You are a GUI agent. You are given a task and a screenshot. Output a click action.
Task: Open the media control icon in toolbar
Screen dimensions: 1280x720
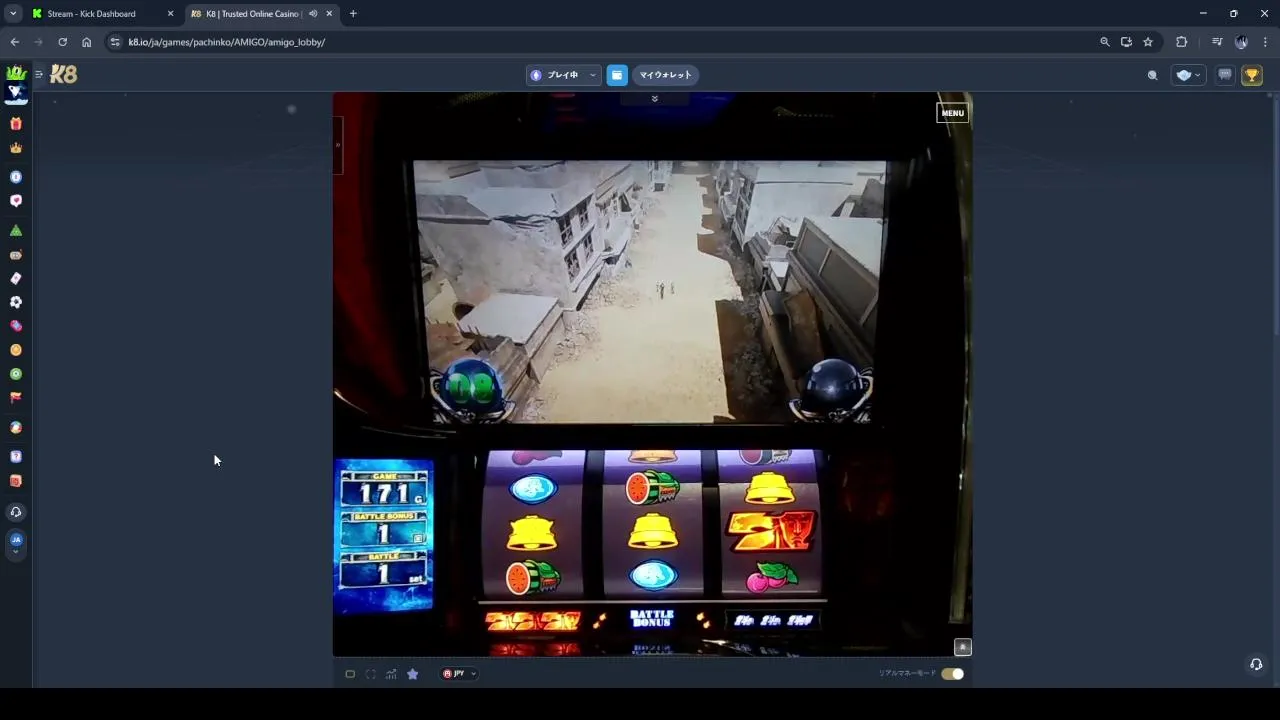click(1217, 42)
